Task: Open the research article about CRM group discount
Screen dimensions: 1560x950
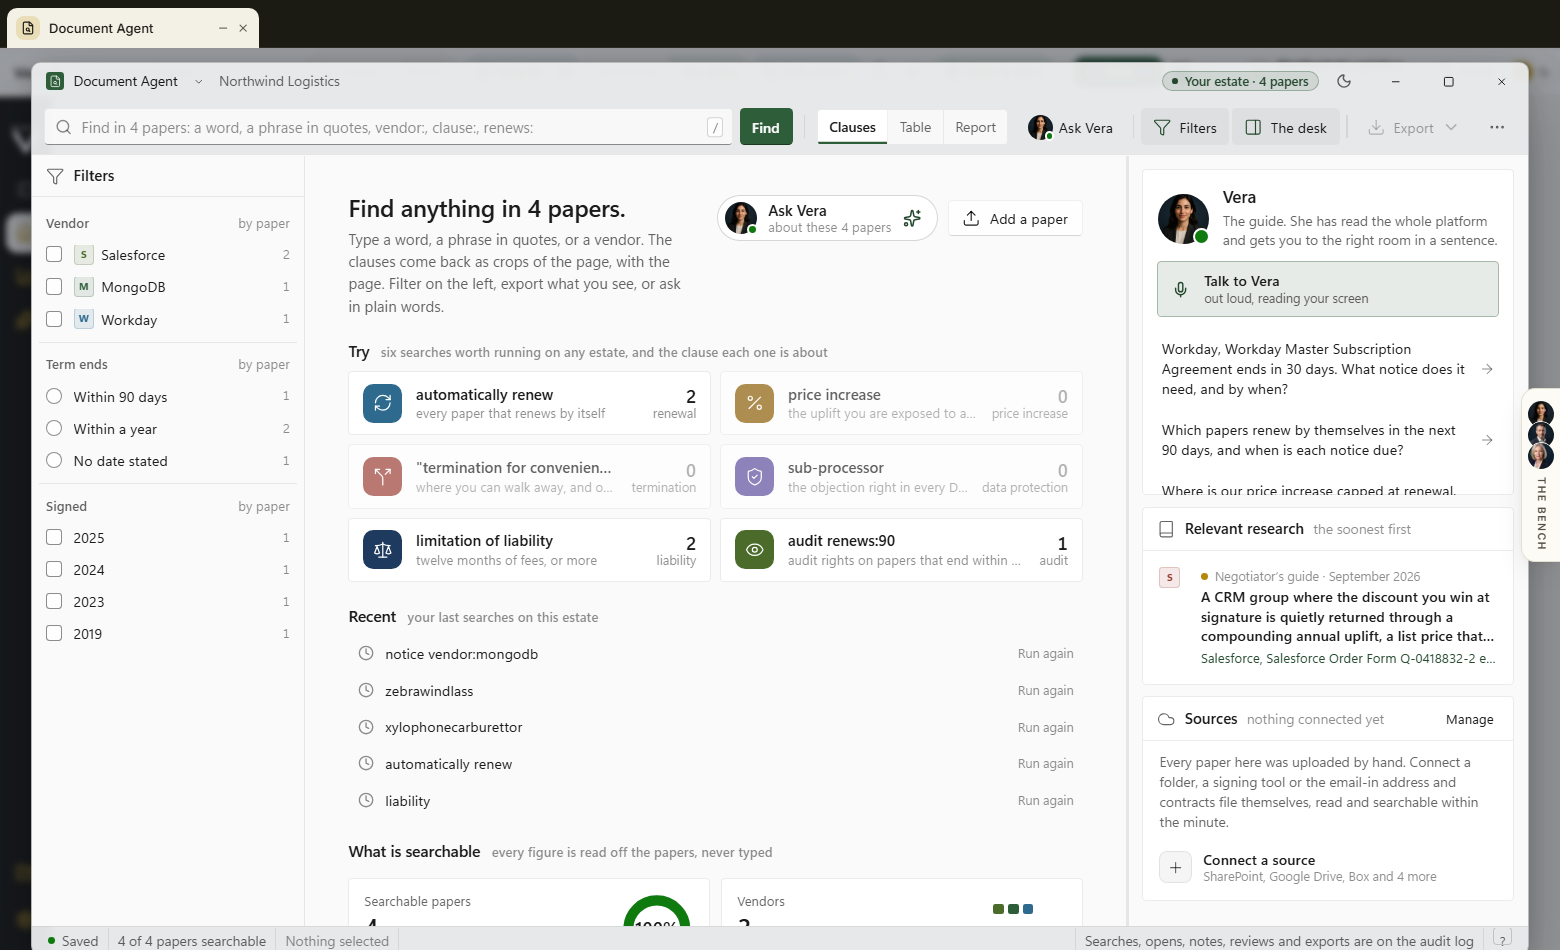Action: (1346, 617)
